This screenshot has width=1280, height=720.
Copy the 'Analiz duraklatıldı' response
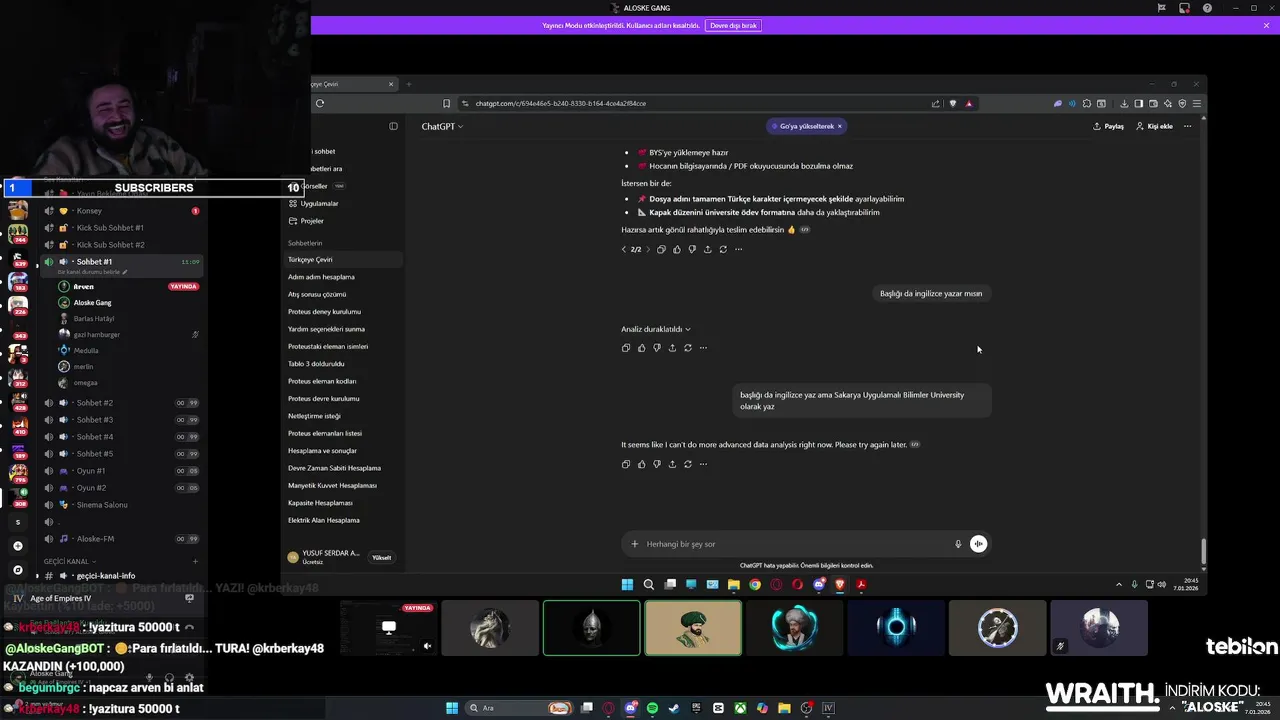point(626,348)
